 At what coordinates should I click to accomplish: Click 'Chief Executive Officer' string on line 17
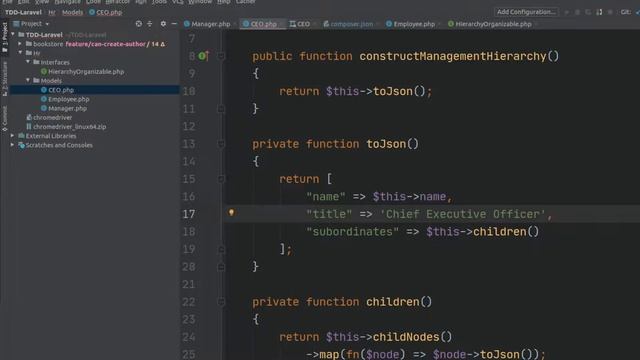tap(462, 214)
